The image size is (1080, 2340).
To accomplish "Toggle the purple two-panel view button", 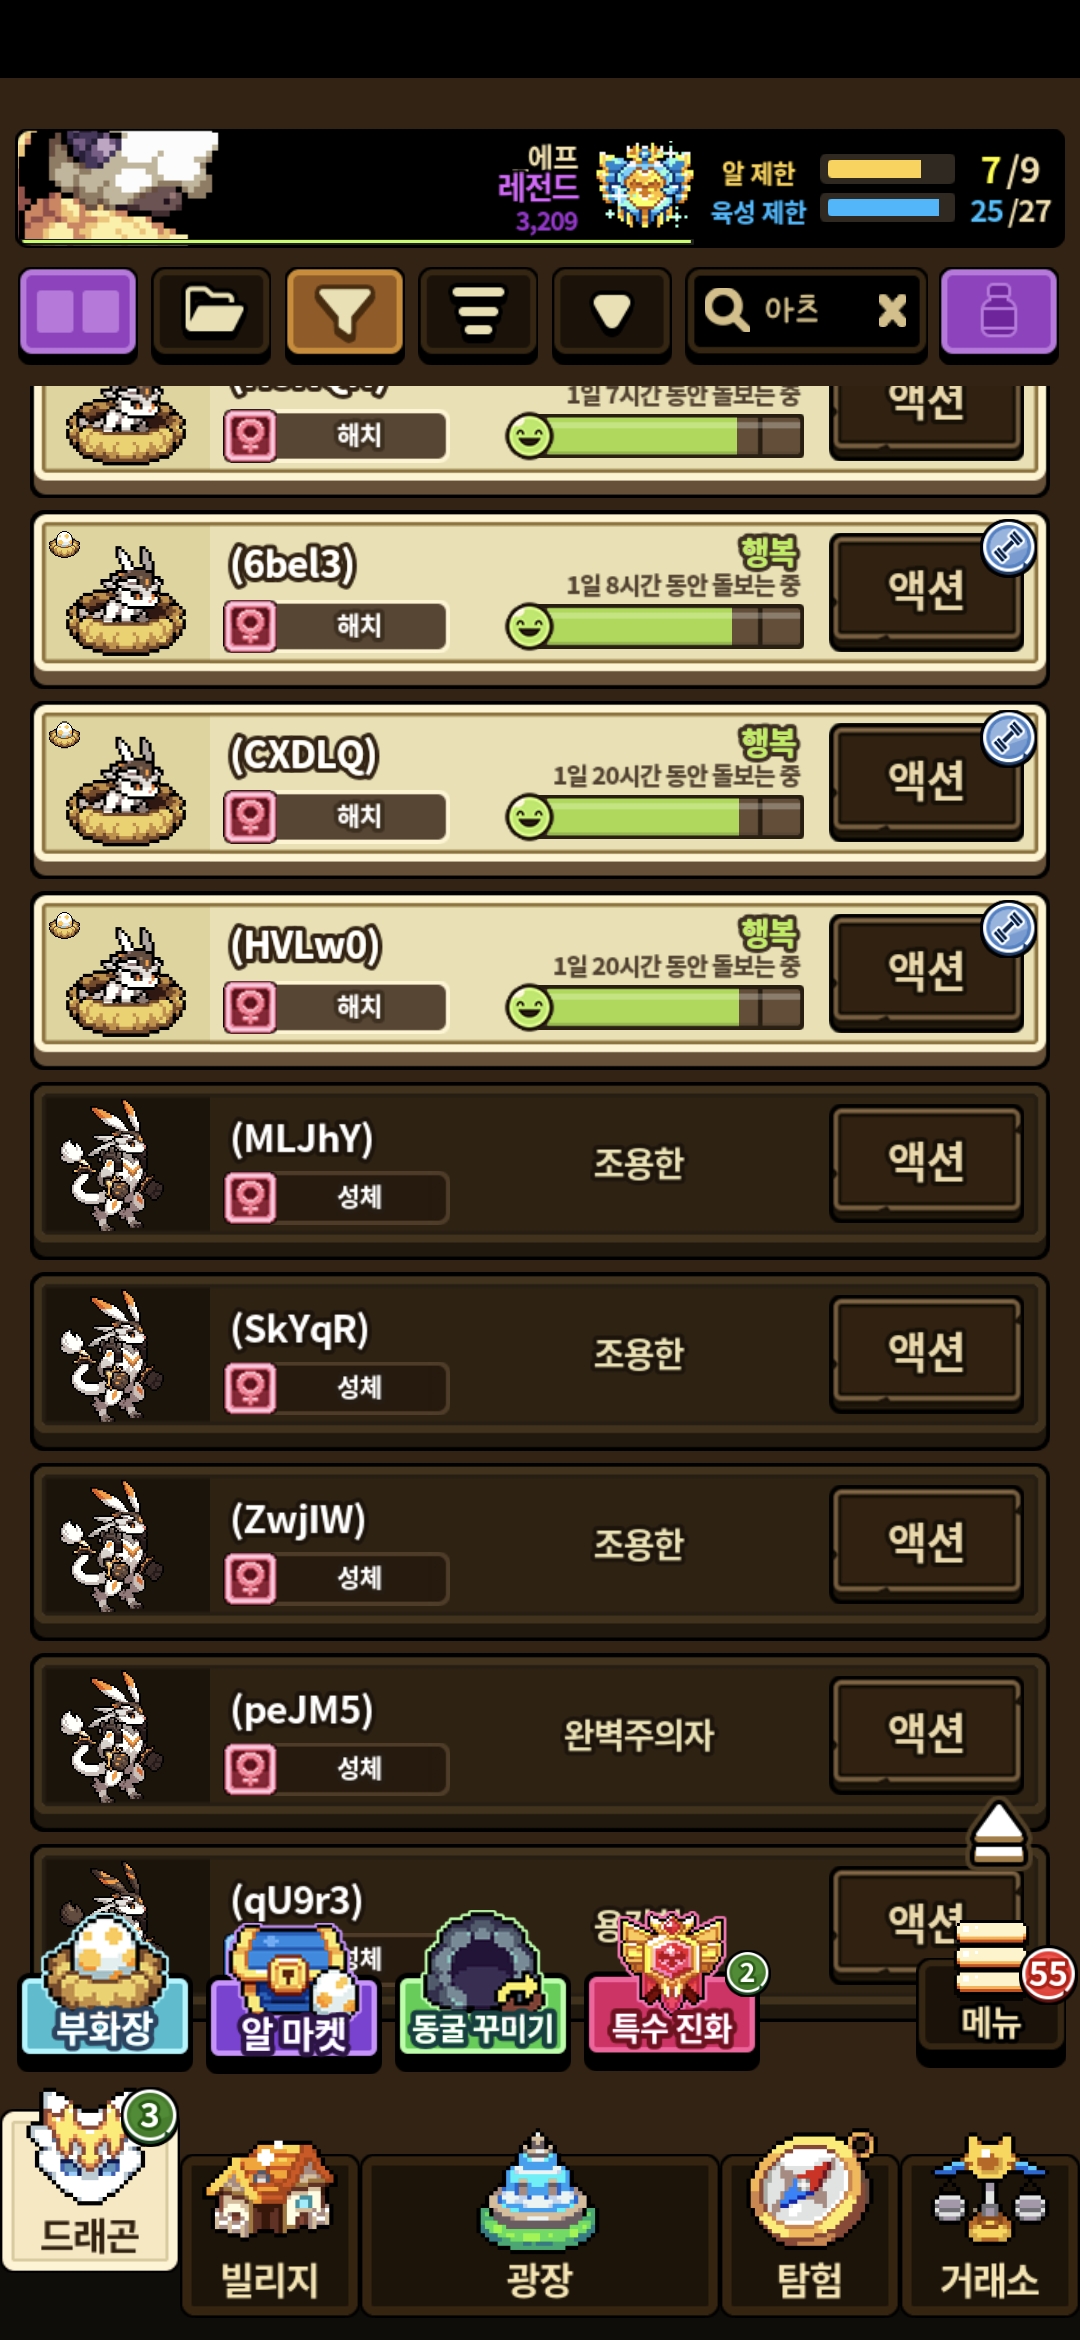I will tap(78, 312).
